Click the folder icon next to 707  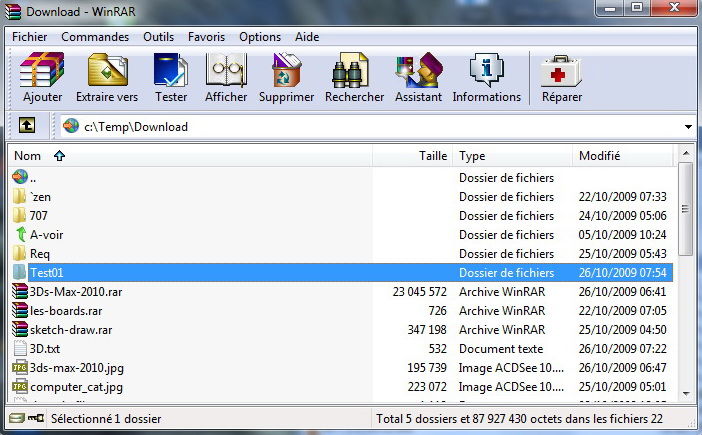click(19, 215)
